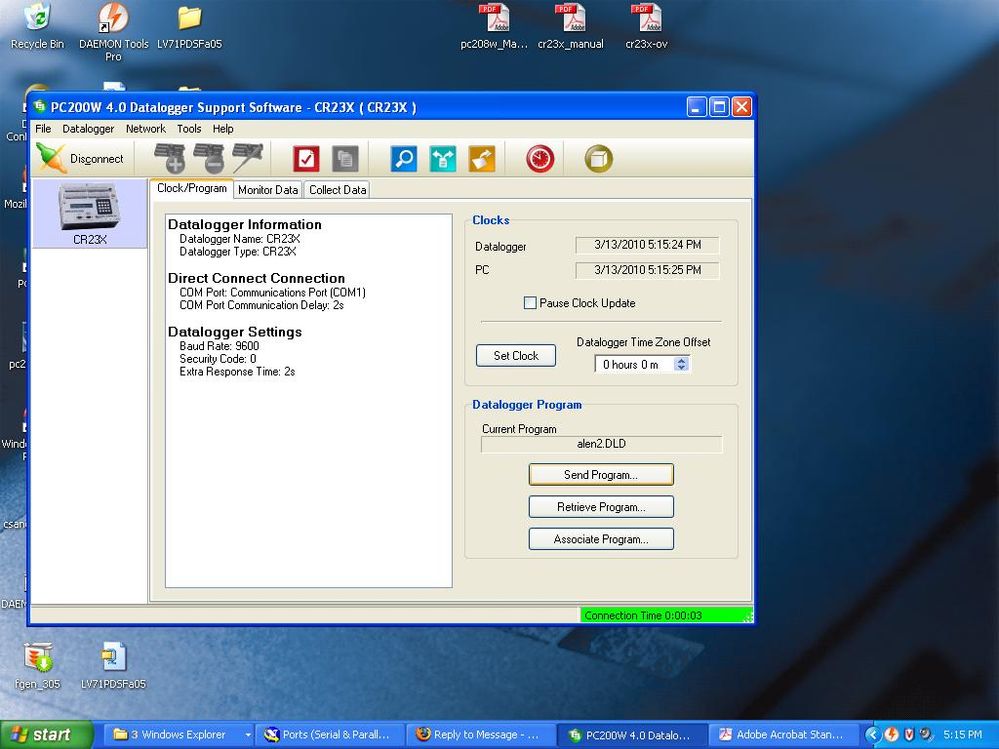Open the Tools menu
Screen dimensions: 999x749
click(x=189, y=129)
